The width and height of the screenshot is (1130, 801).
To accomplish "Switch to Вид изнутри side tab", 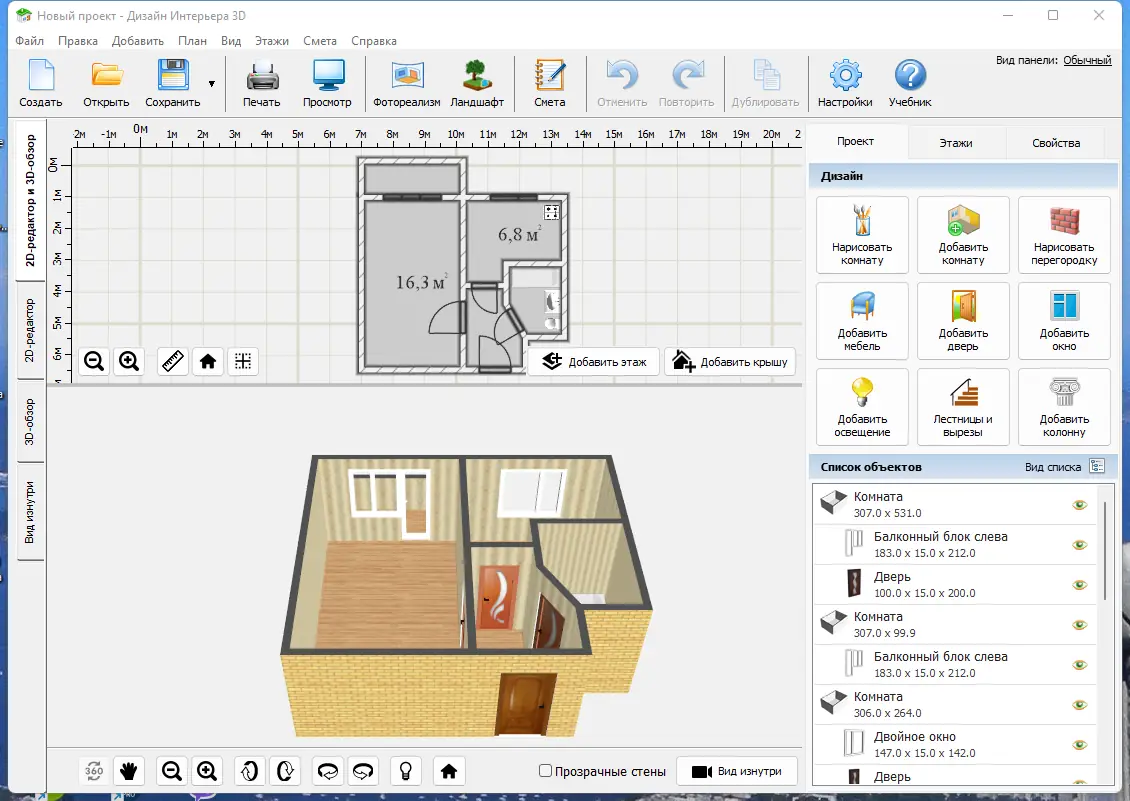I will 30,512.
